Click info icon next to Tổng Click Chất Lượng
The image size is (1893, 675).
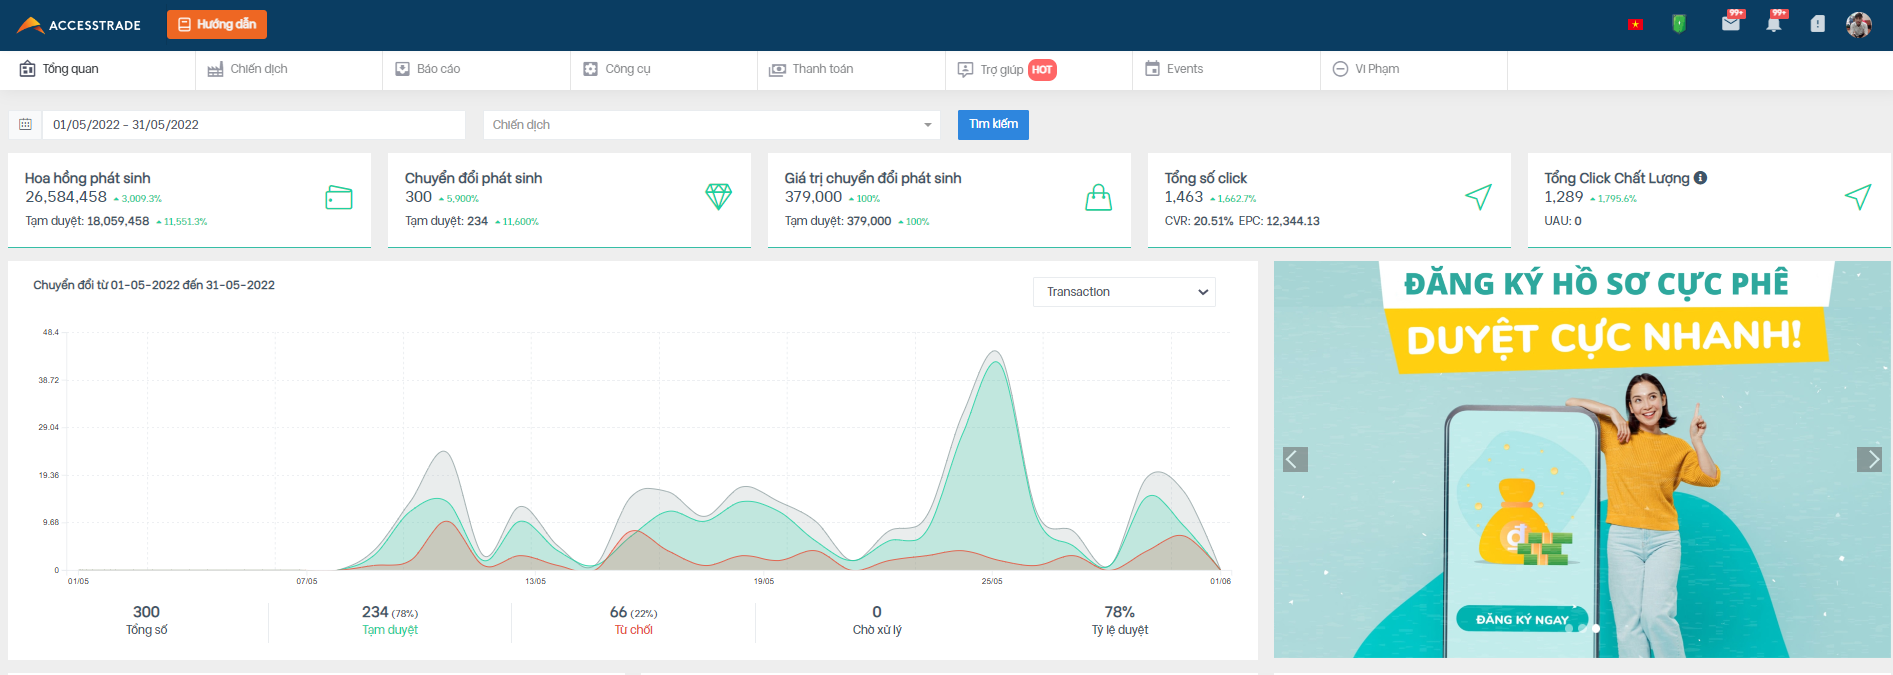(1700, 178)
